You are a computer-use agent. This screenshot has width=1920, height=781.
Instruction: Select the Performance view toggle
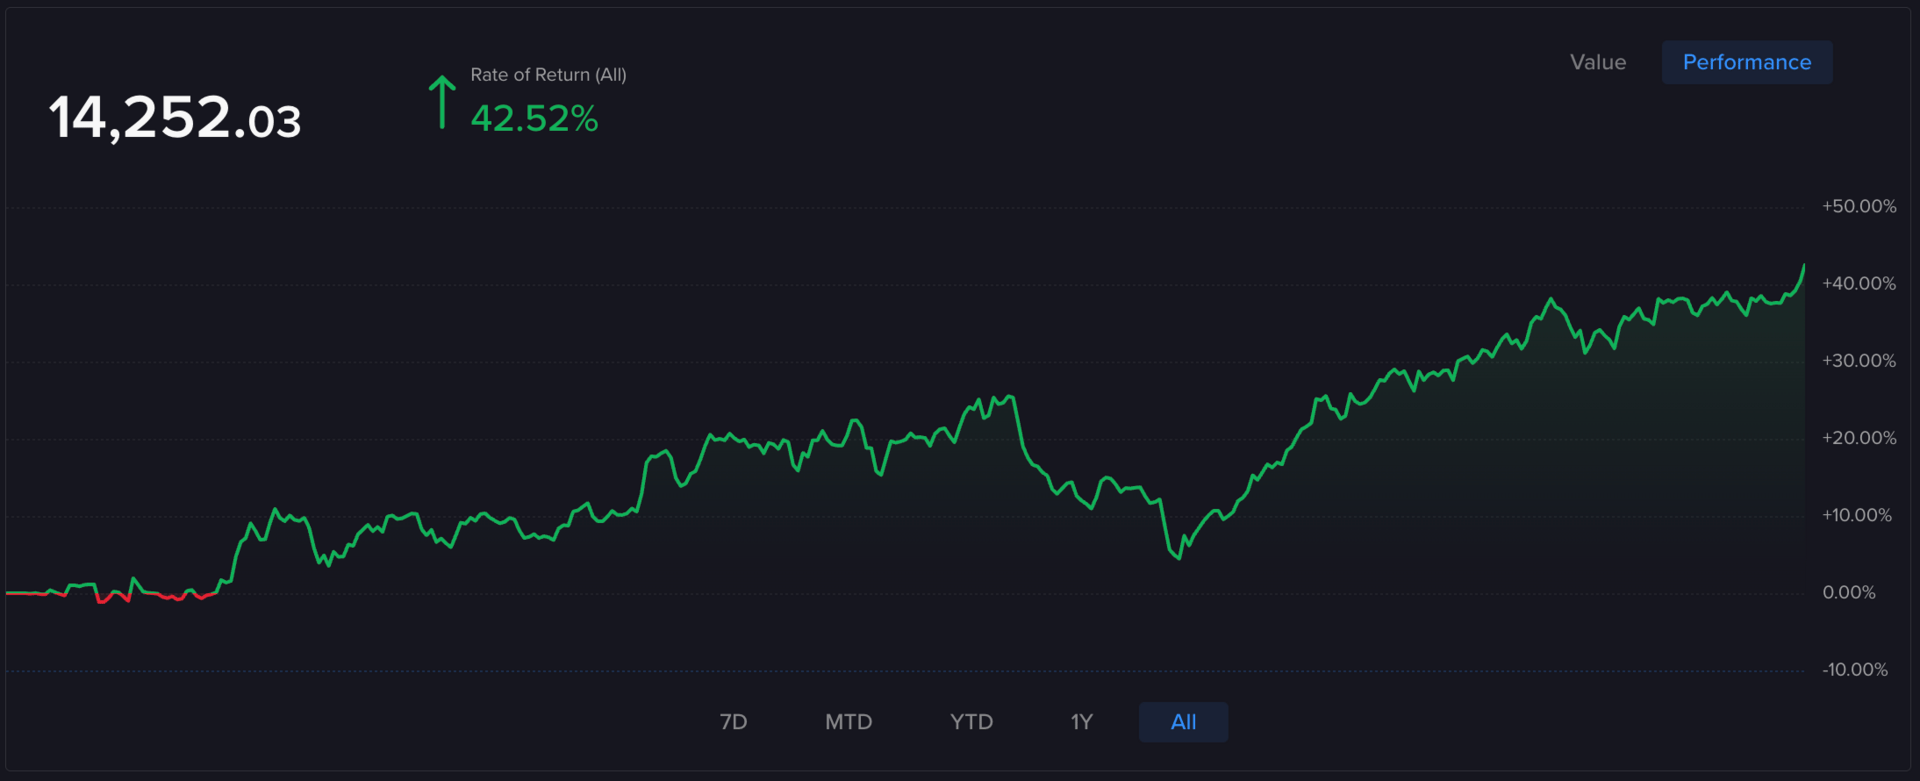(1746, 62)
